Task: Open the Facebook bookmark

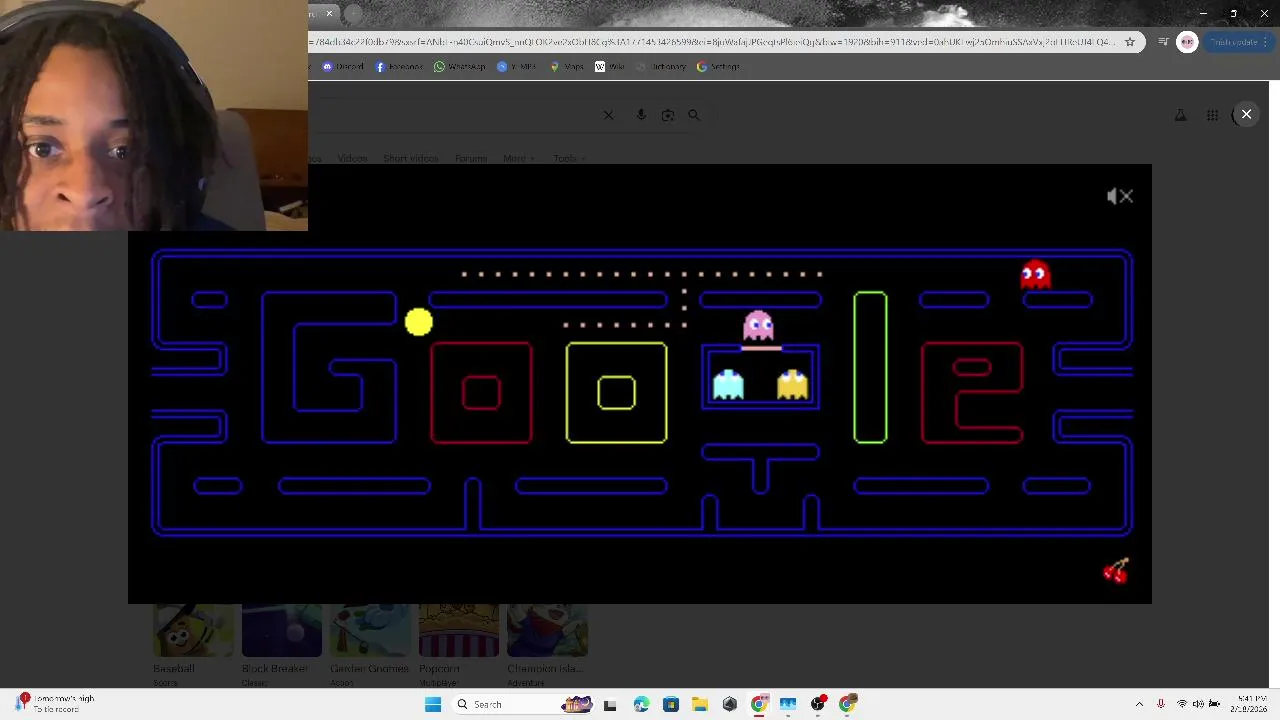Action: click(399, 67)
